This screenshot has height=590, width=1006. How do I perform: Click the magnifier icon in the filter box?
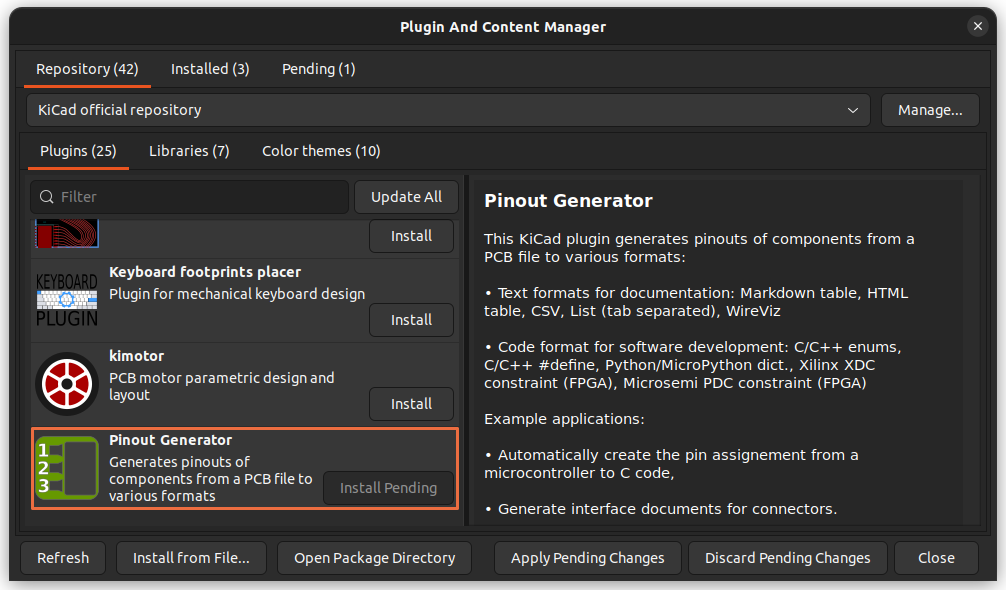(47, 197)
